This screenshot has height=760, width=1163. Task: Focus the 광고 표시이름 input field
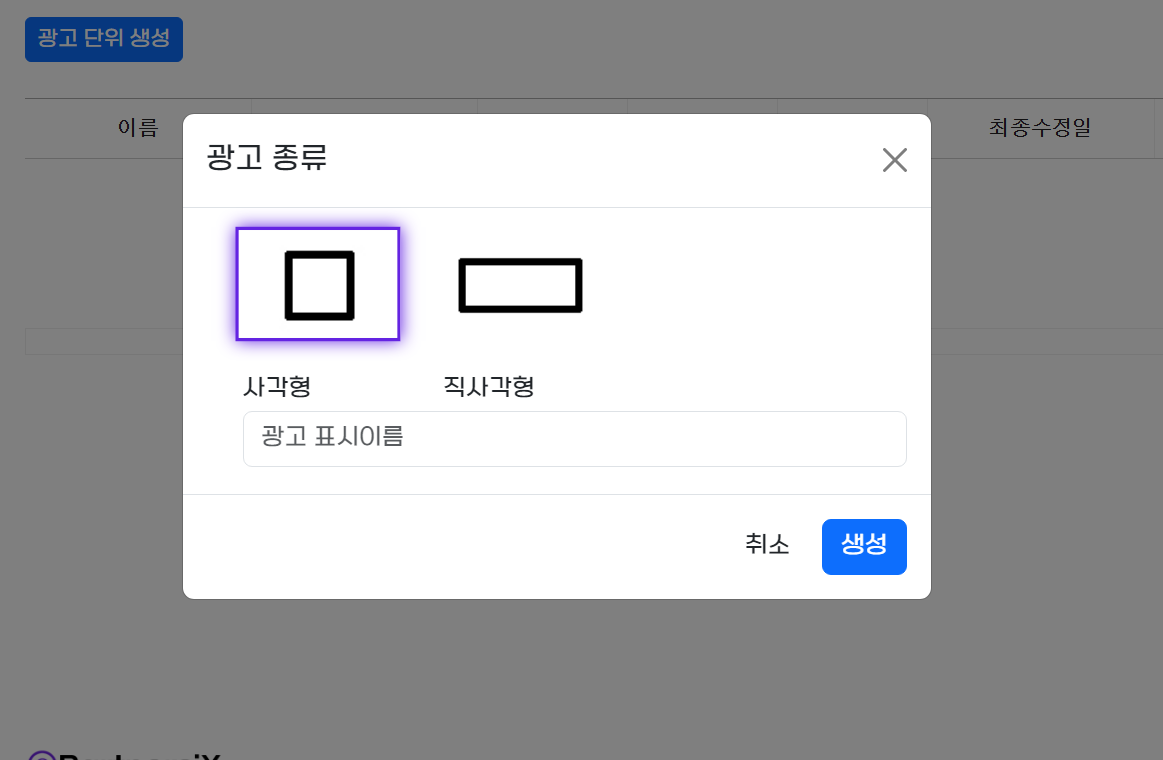coord(574,439)
